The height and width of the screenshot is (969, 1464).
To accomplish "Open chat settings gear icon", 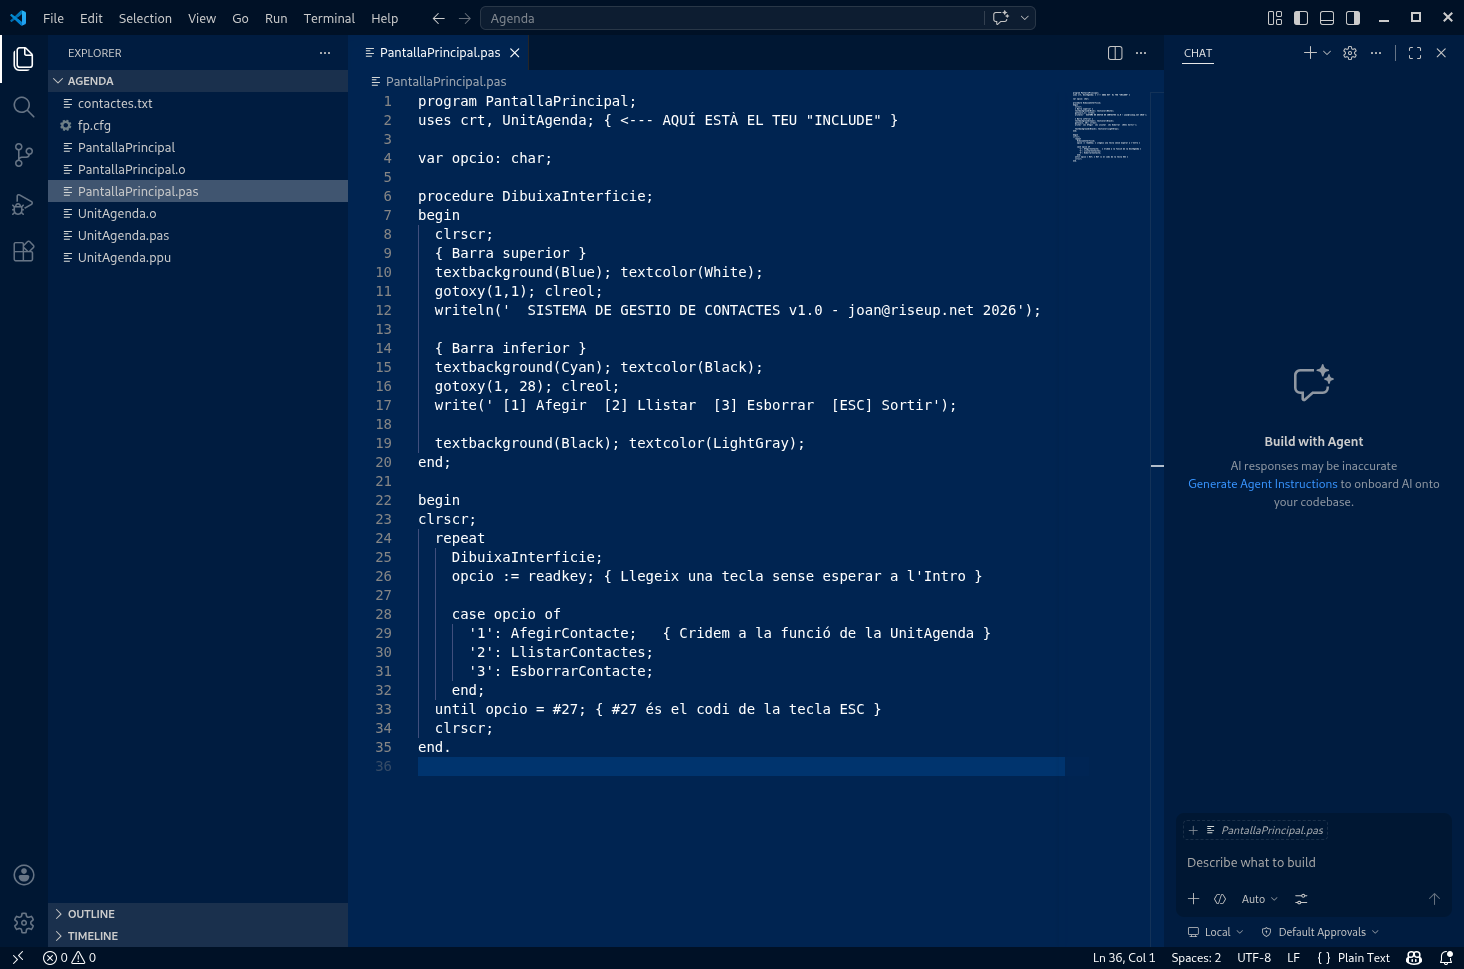I will click(x=1350, y=53).
